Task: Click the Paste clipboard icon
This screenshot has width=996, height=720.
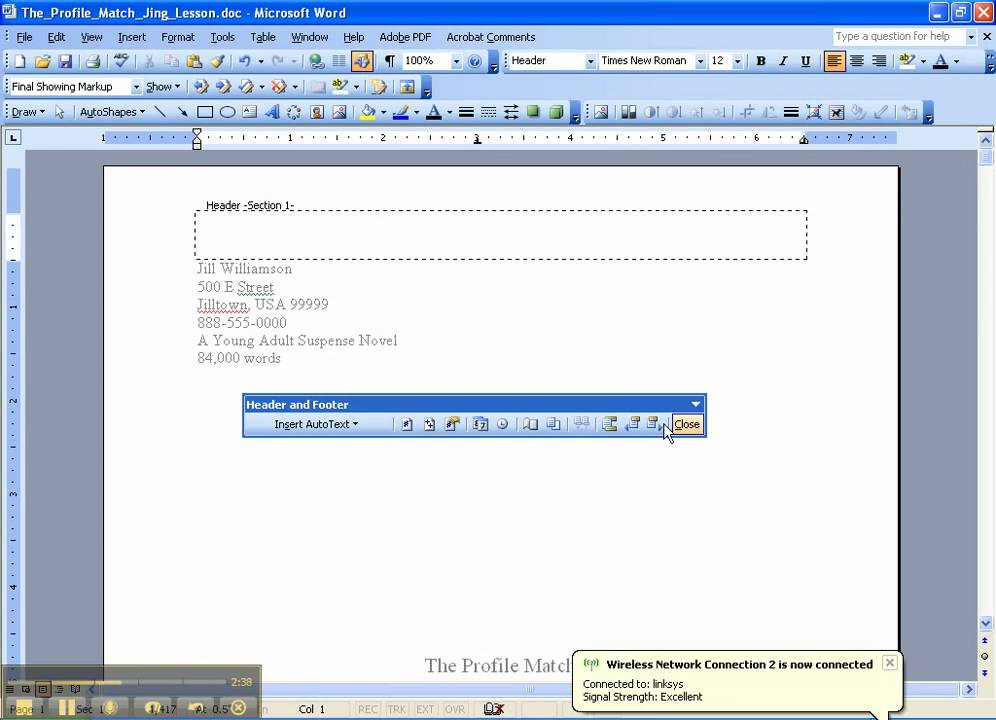Action: (x=194, y=61)
